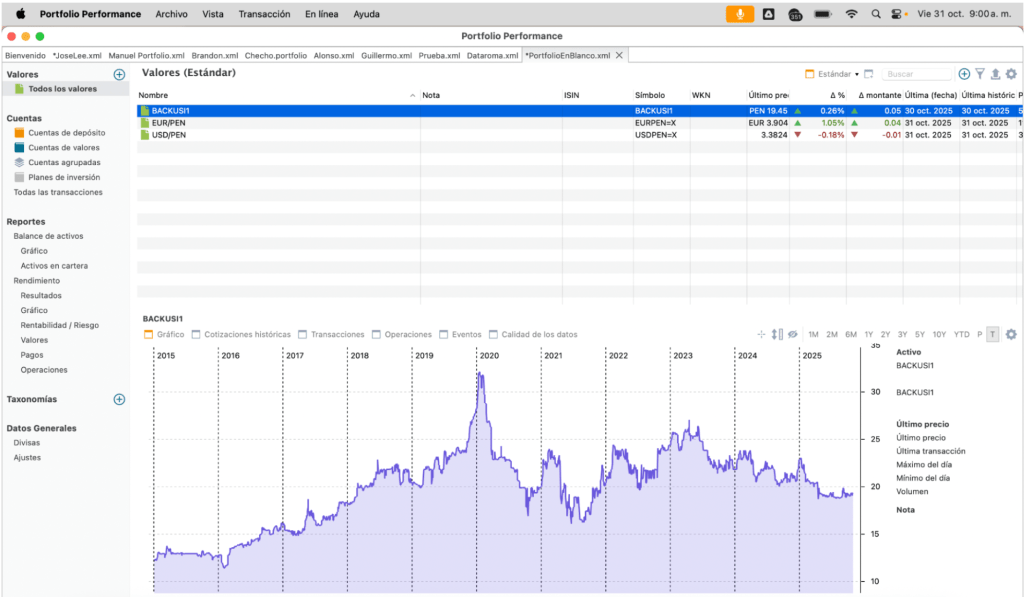Image resolution: width=1024 pixels, height=597 pixels.
Task: Open the Estándar view dropdown
Action: coord(833,74)
